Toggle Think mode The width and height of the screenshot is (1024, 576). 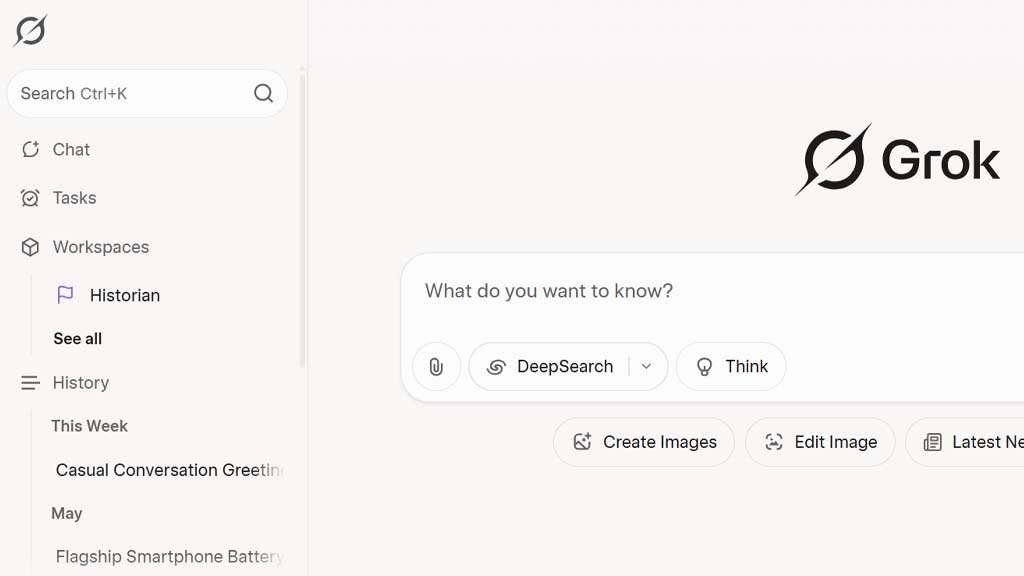pos(731,366)
